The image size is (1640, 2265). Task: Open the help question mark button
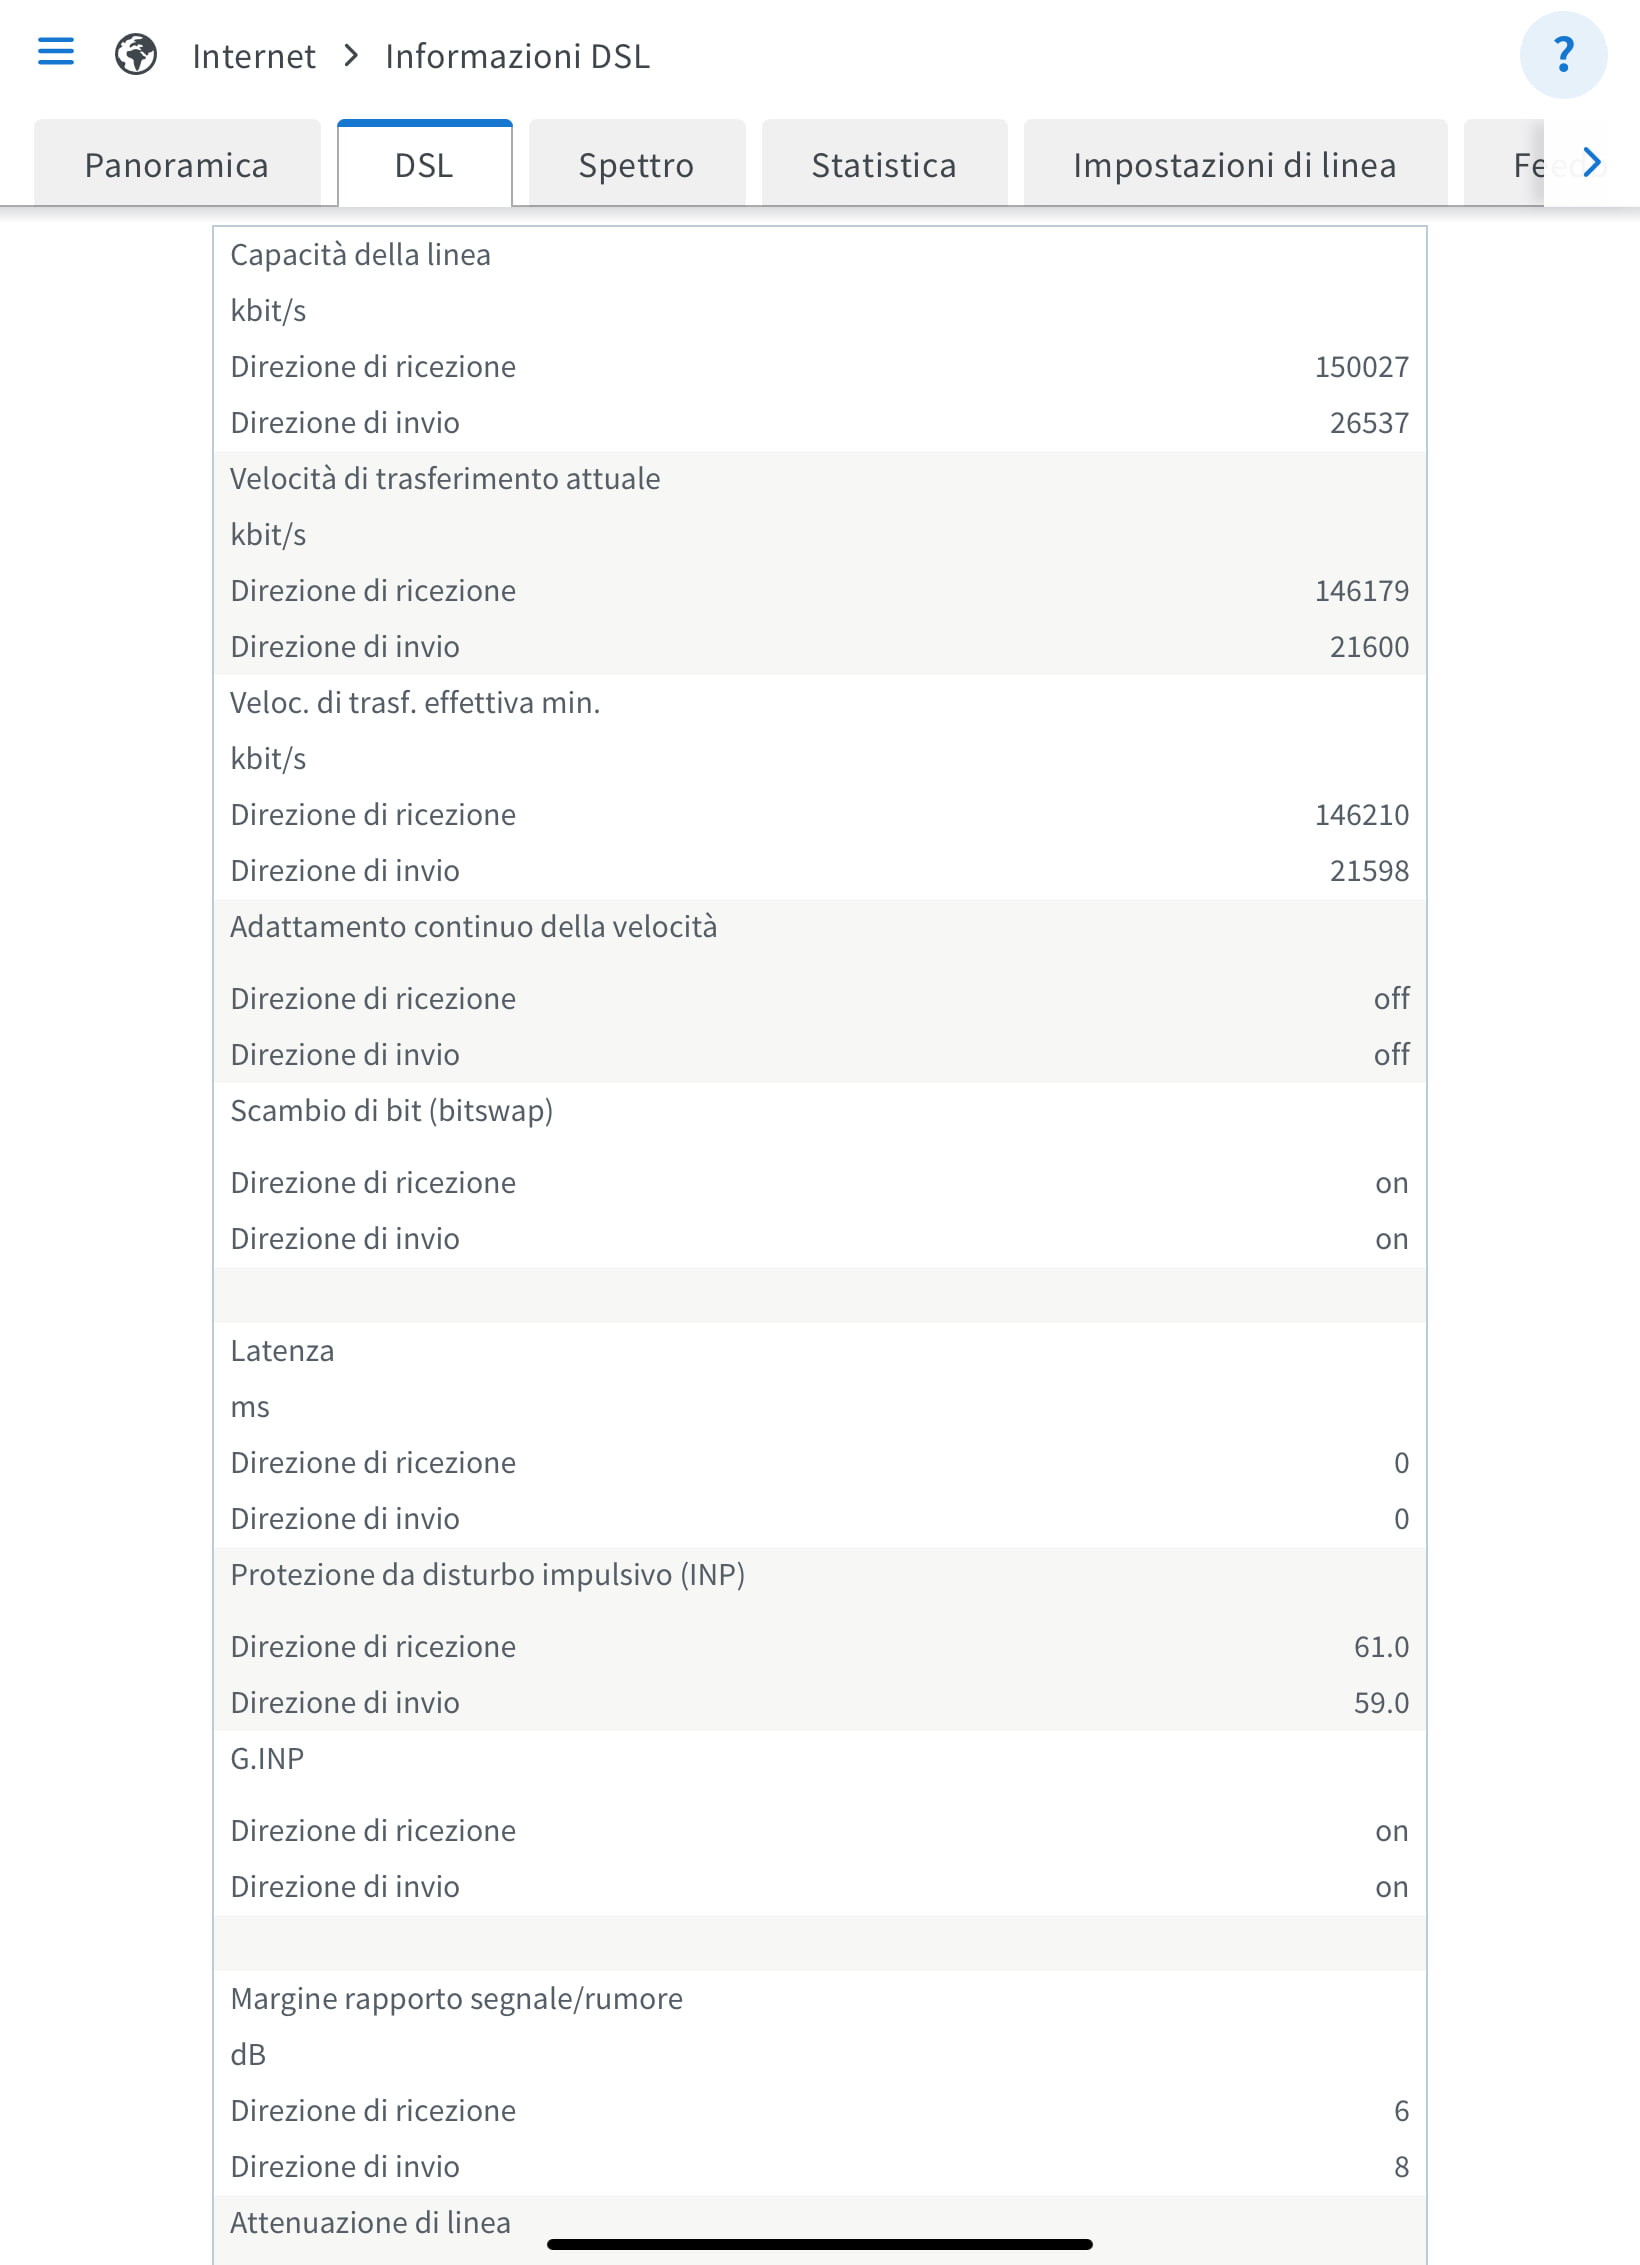1563,55
